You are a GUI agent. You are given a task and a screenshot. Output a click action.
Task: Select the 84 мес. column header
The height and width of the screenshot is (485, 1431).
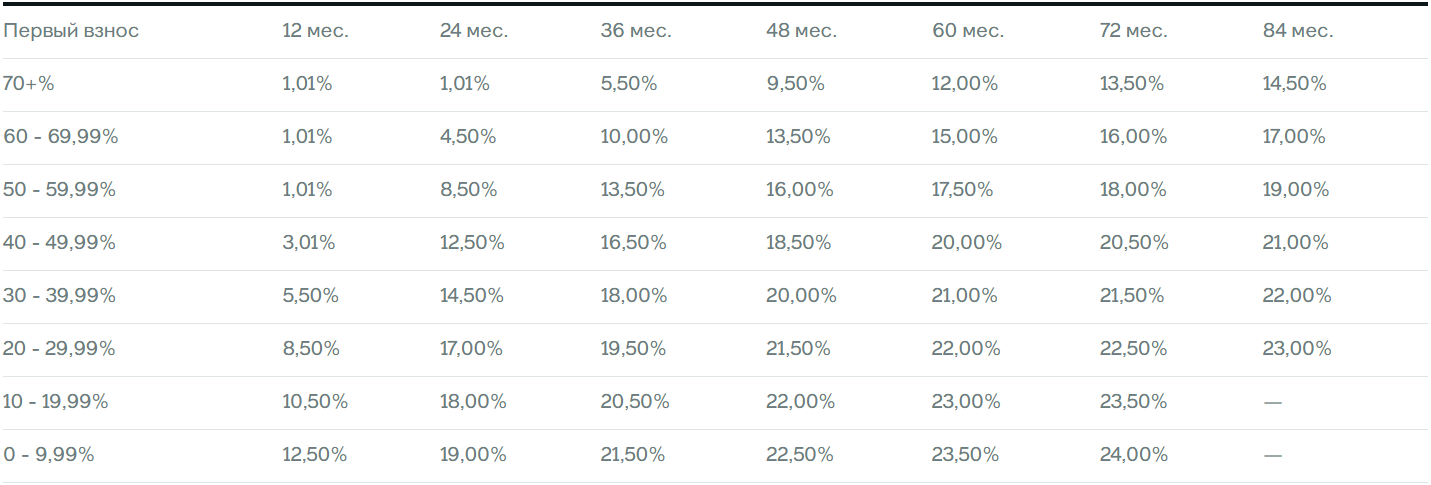[1298, 31]
